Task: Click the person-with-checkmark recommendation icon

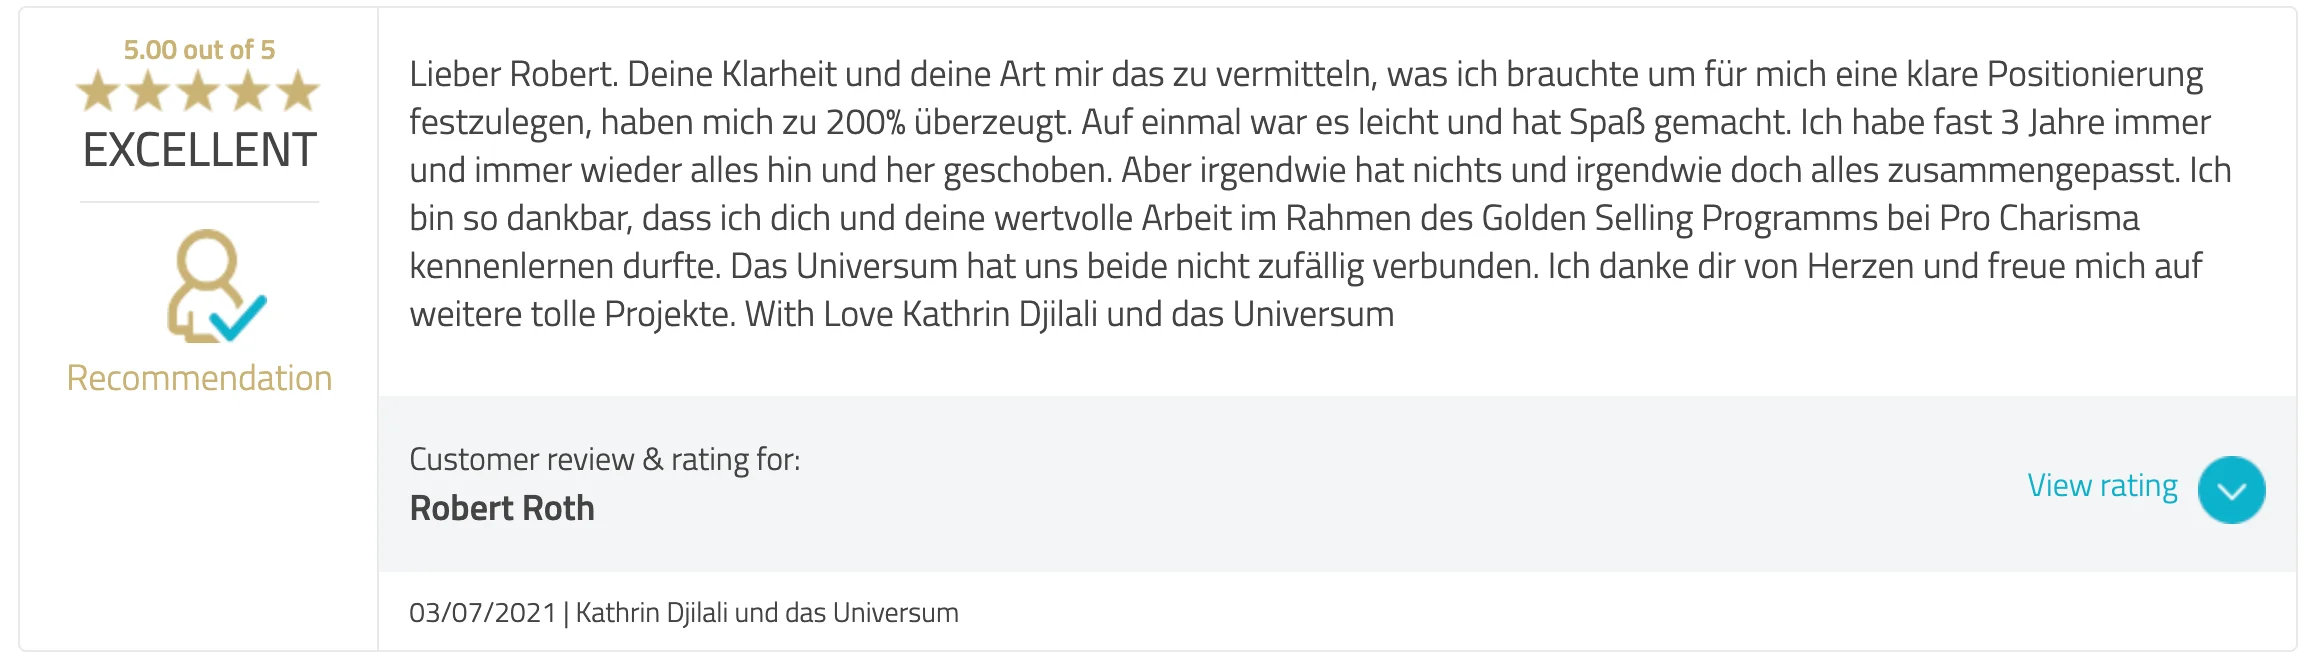Action: point(214,287)
